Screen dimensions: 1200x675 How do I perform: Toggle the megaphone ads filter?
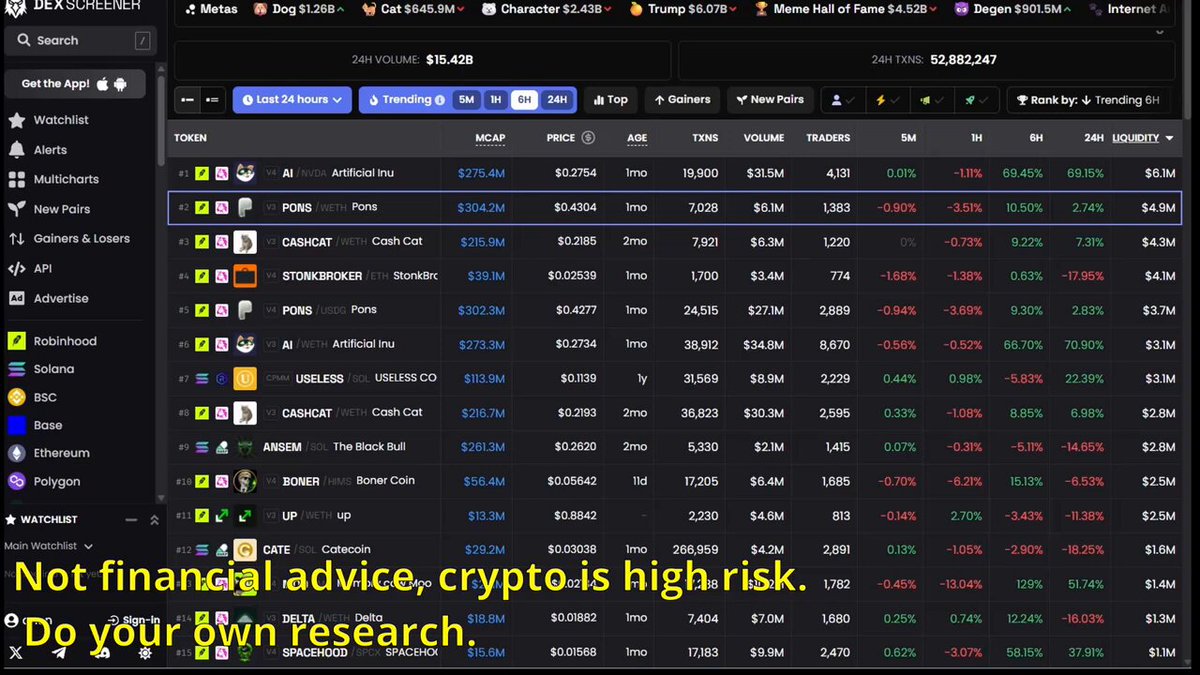tap(933, 100)
